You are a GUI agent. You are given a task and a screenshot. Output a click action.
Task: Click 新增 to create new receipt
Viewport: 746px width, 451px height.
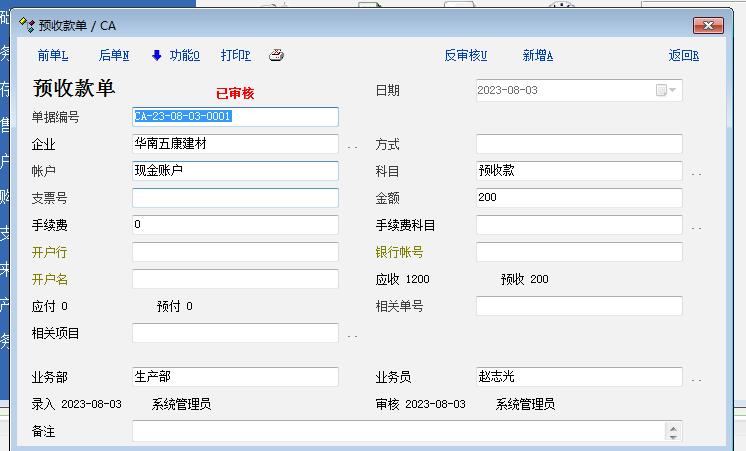pyautogui.click(x=537, y=55)
